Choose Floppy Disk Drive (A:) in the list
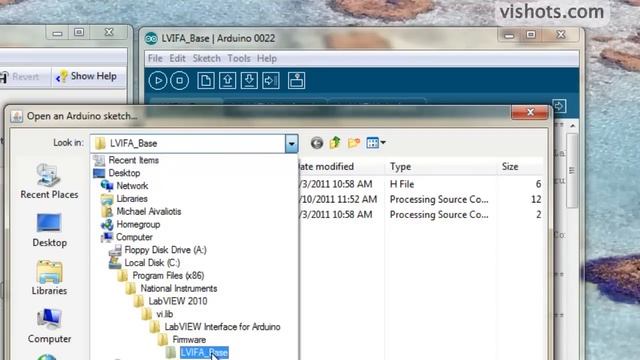 [x=165, y=250]
